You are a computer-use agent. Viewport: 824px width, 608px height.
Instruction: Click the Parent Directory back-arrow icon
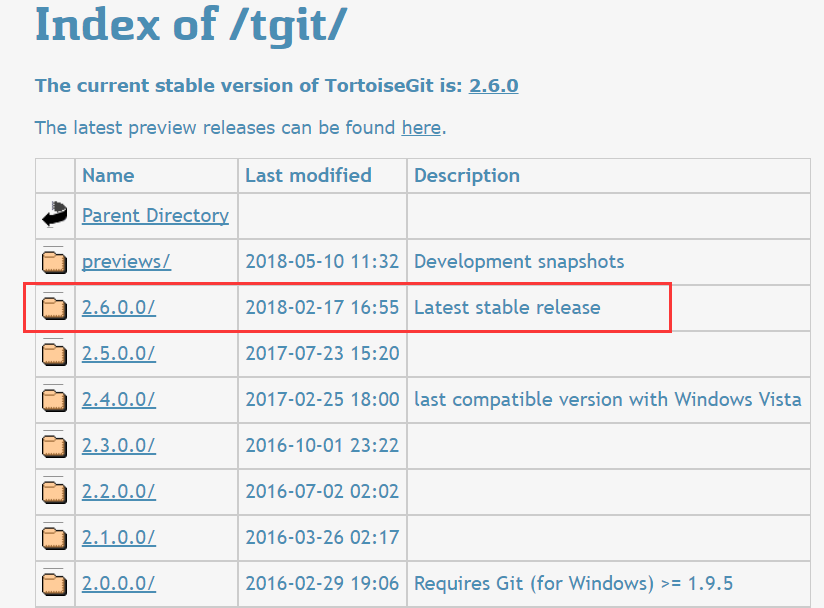(x=54, y=214)
